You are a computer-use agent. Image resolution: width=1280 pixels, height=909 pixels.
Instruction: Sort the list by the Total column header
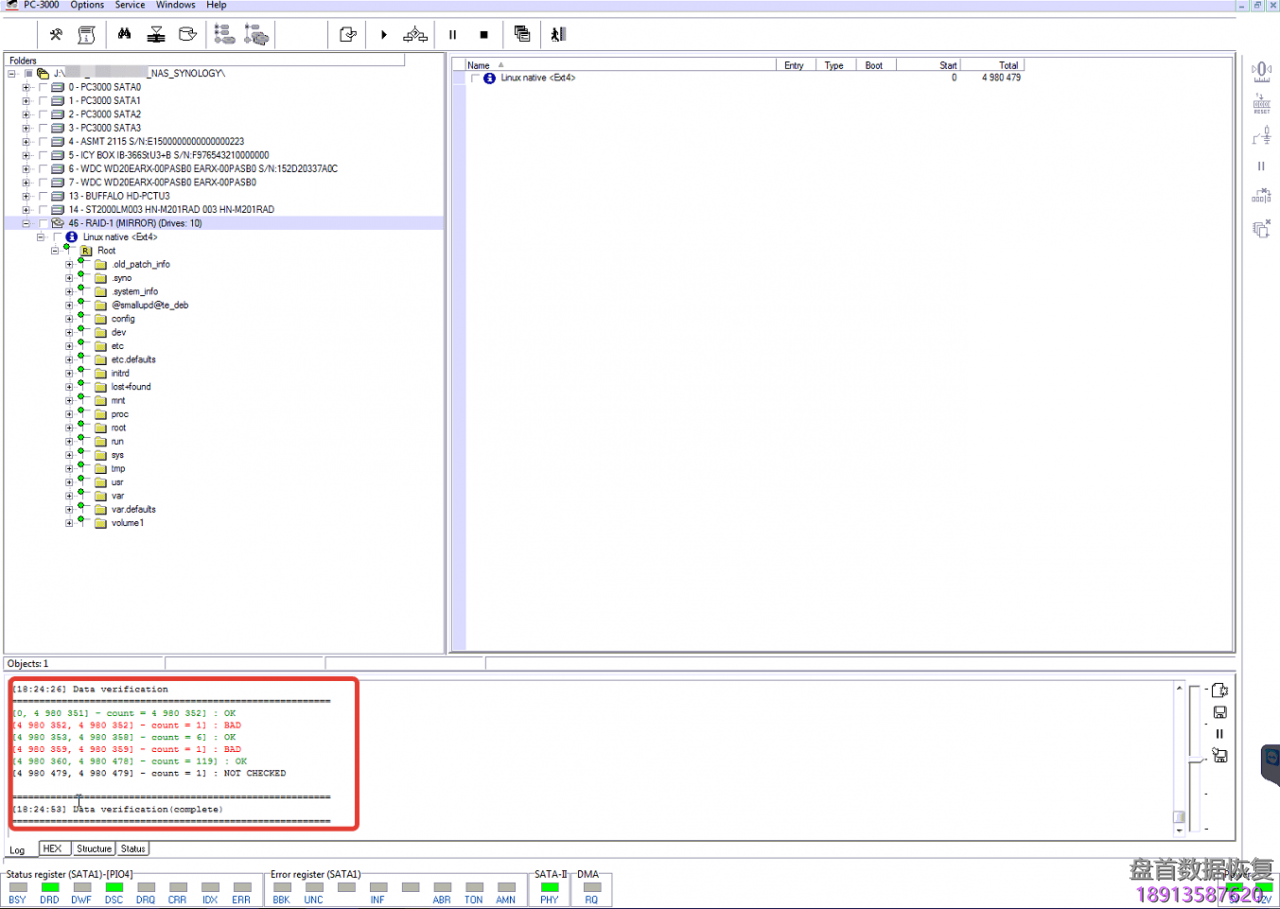point(991,65)
